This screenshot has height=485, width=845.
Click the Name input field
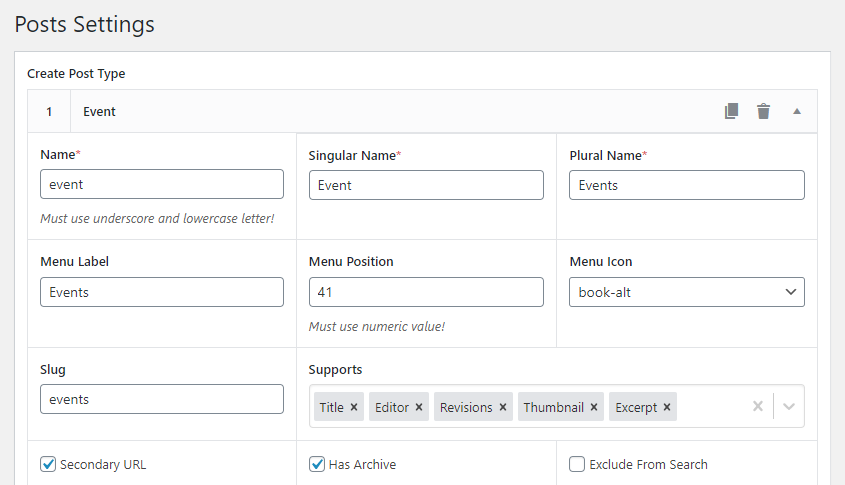pyautogui.click(x=162, y=185)
